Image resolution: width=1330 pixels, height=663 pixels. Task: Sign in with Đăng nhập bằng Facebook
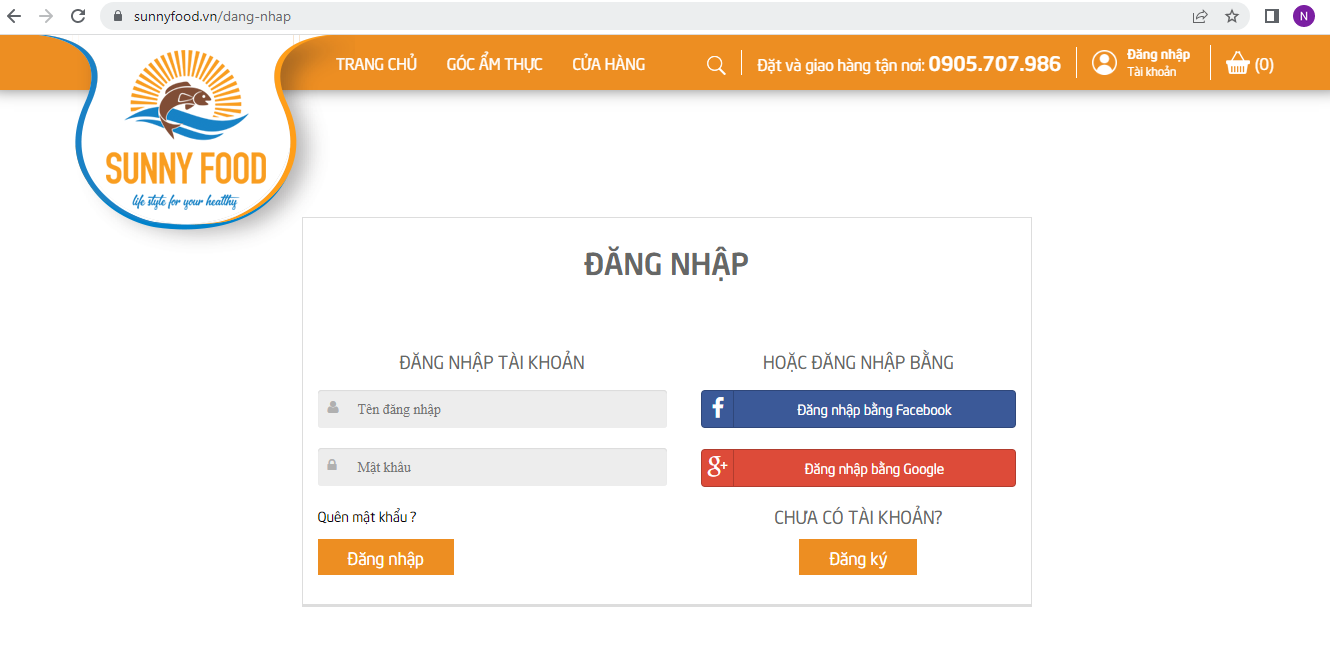[858, 410]
